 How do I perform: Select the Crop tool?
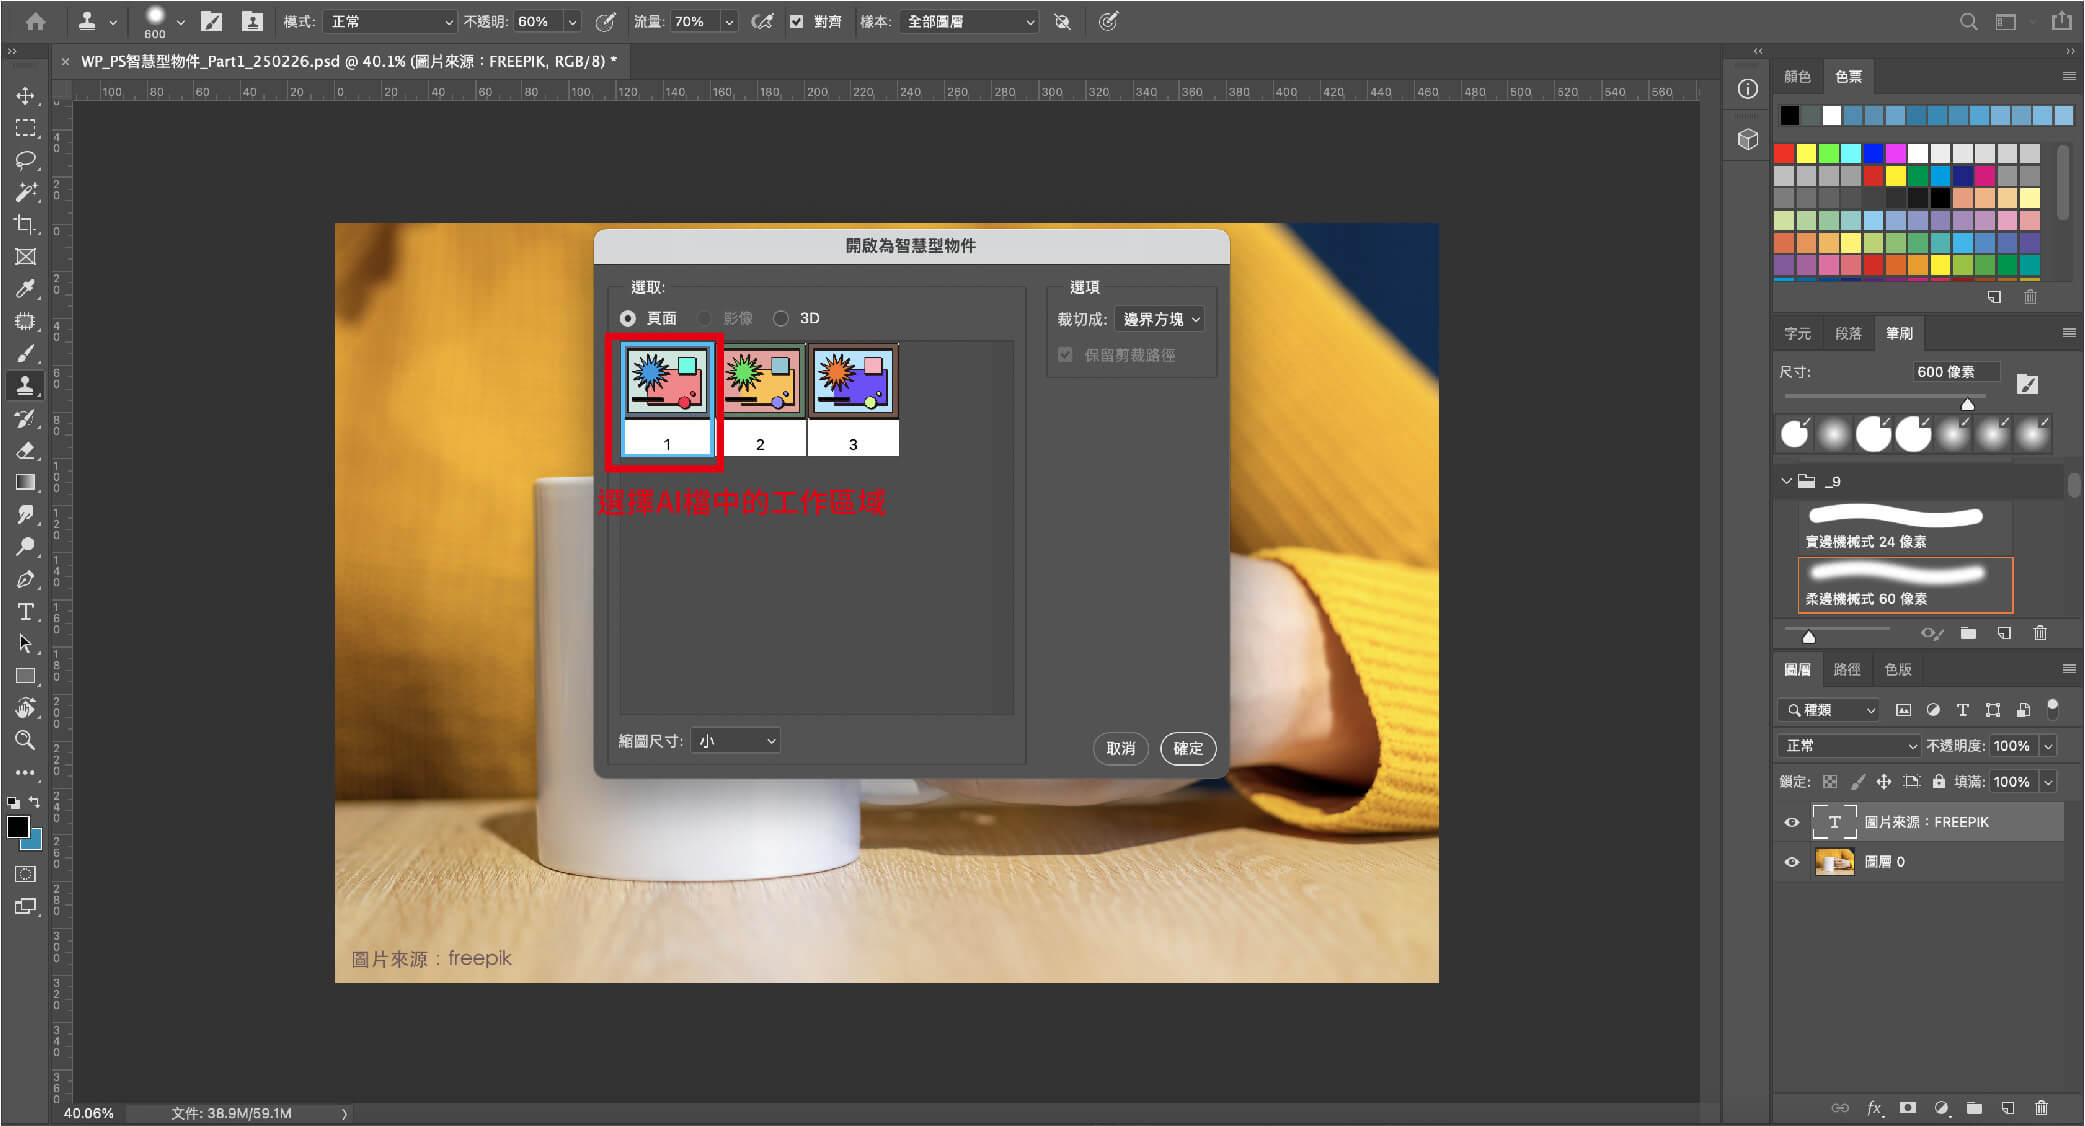click(26, 224)
